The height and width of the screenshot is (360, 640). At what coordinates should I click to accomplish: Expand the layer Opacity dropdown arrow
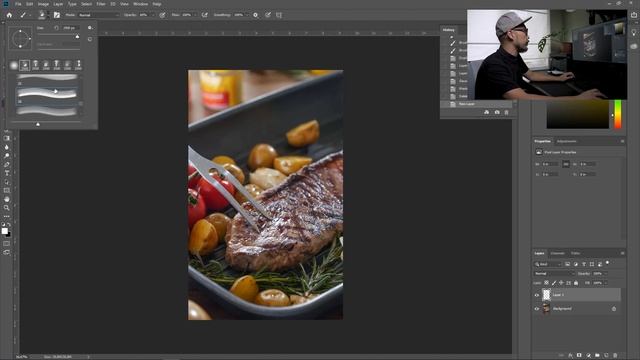tap(606, 273)
